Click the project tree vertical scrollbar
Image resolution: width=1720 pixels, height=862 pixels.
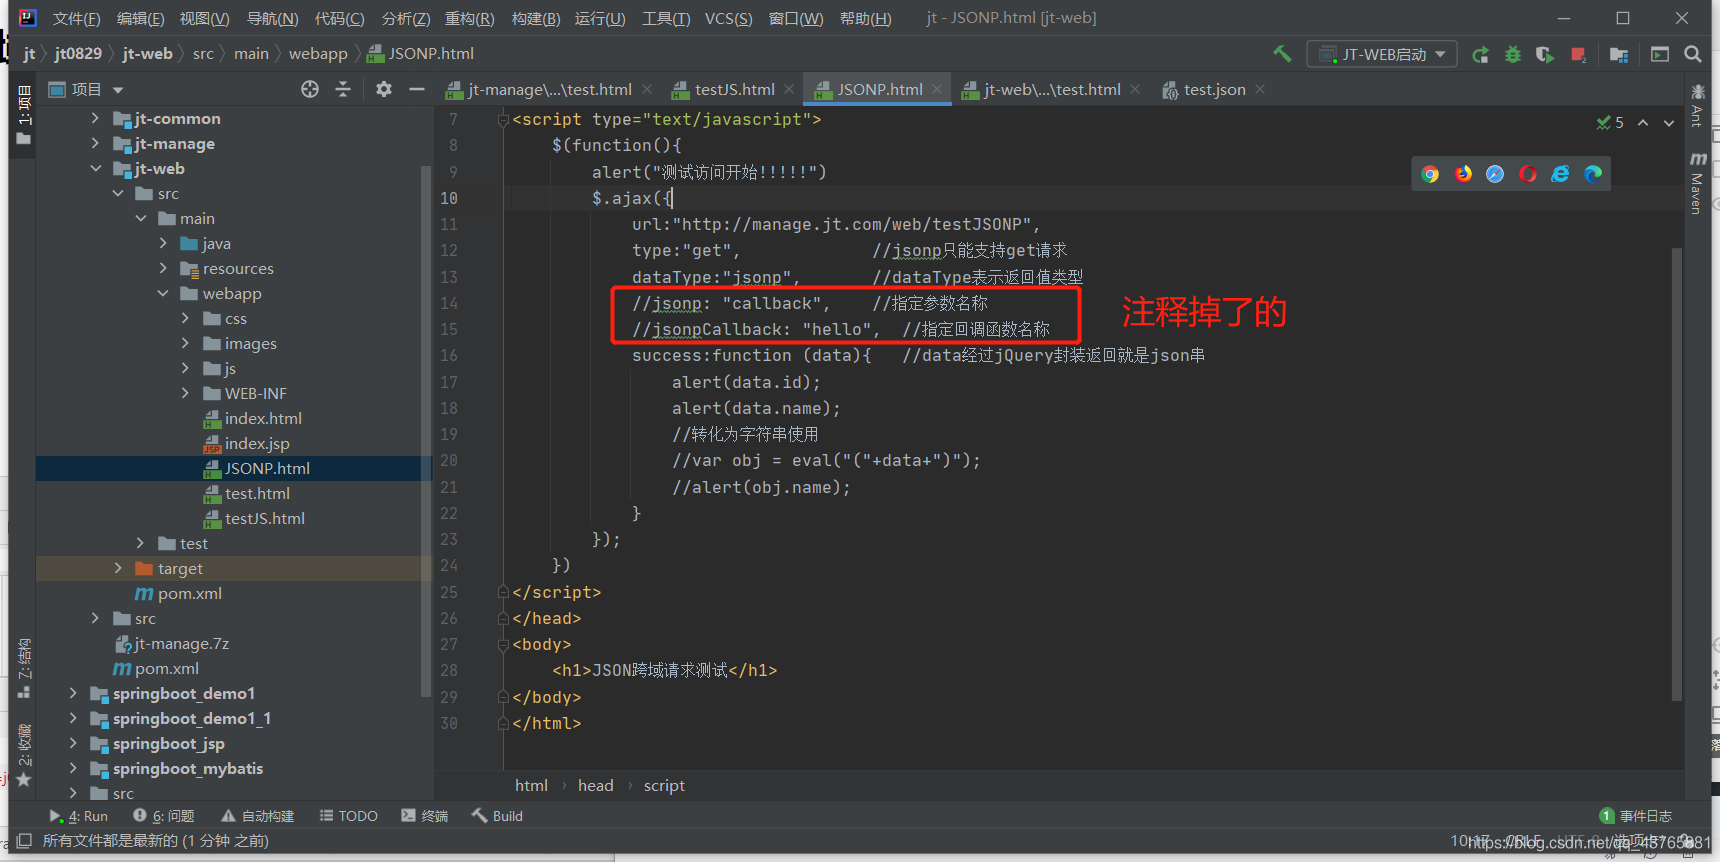pyautogui.click(x=427, y=430)
